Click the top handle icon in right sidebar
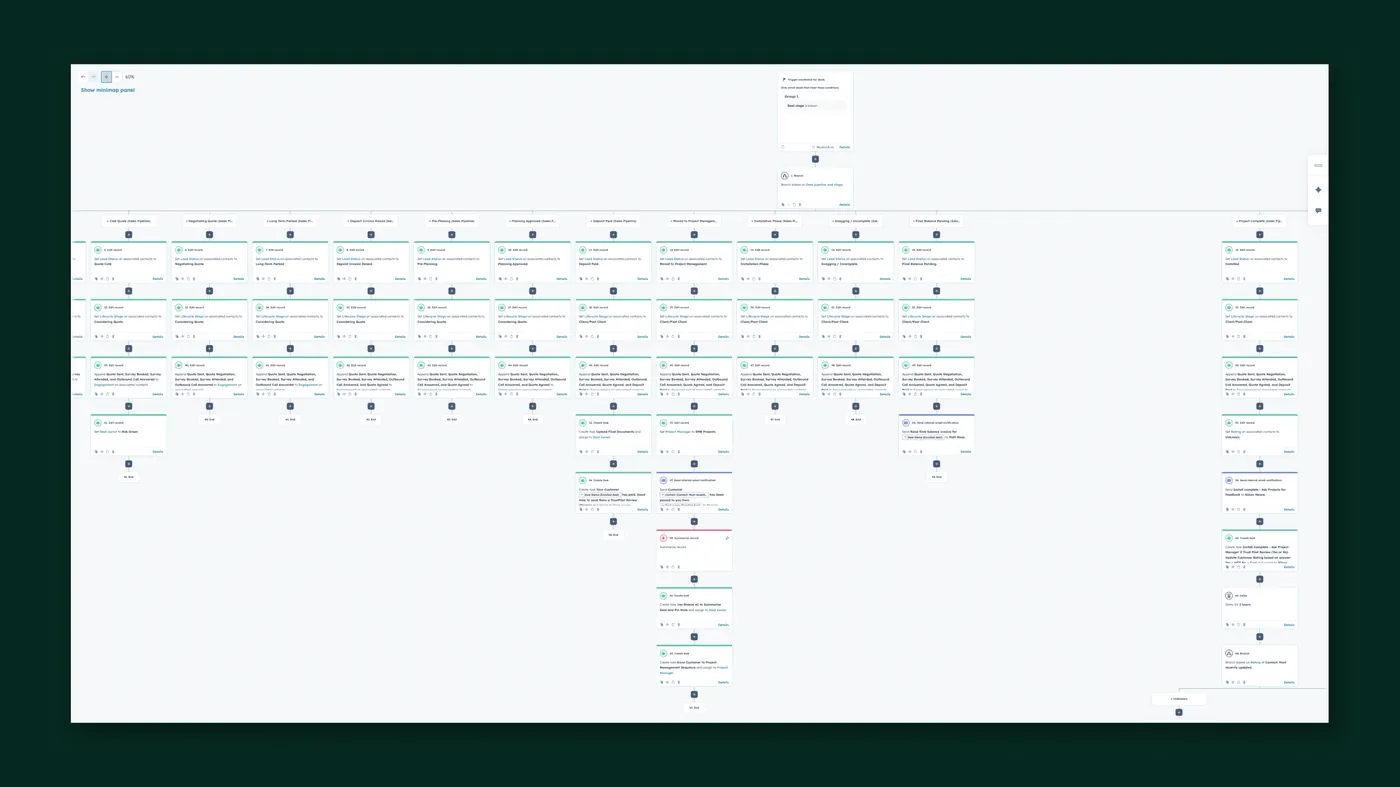Image resolution: width=1400 pixels, height=787 pixels. 1318,166
